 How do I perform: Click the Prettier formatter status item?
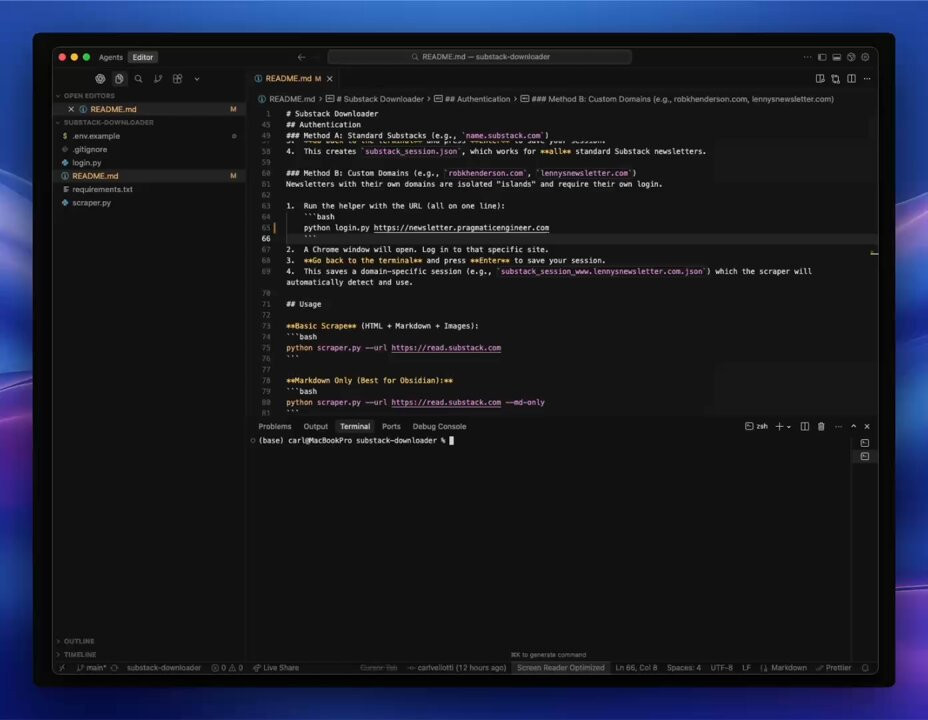[x=833, y=668]
